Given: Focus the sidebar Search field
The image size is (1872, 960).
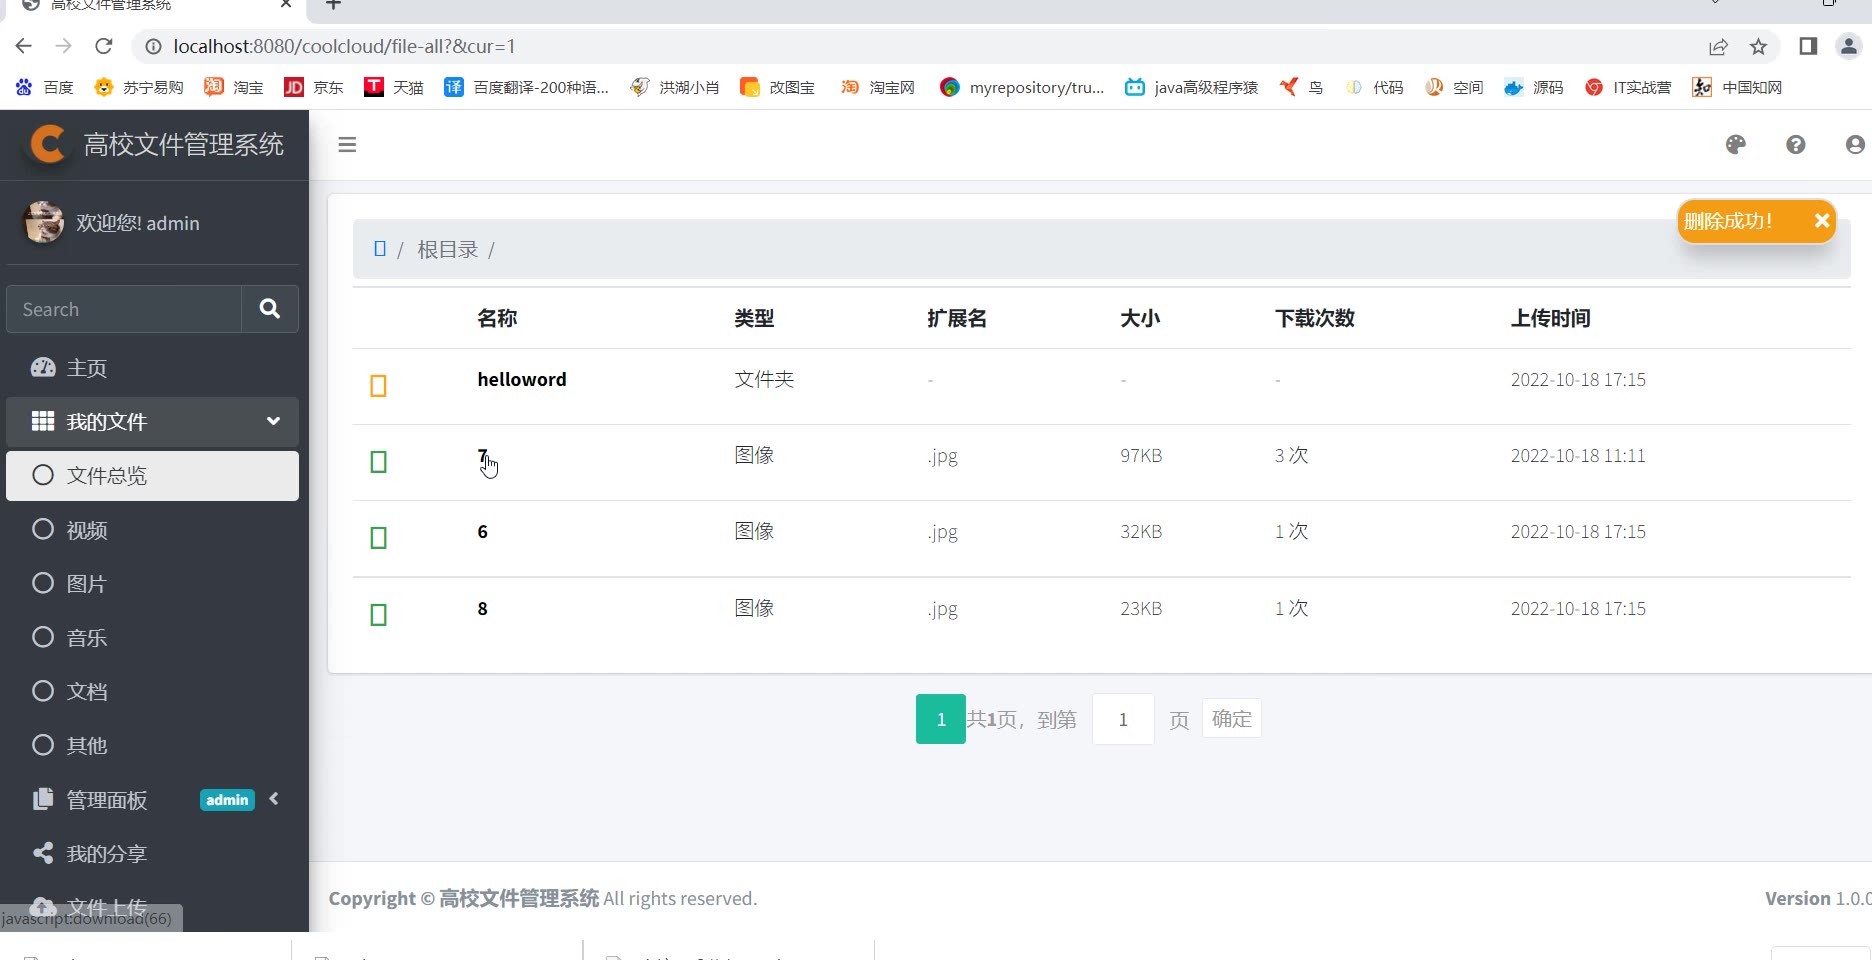Looking at the screenshot, I should click(124, 309).
